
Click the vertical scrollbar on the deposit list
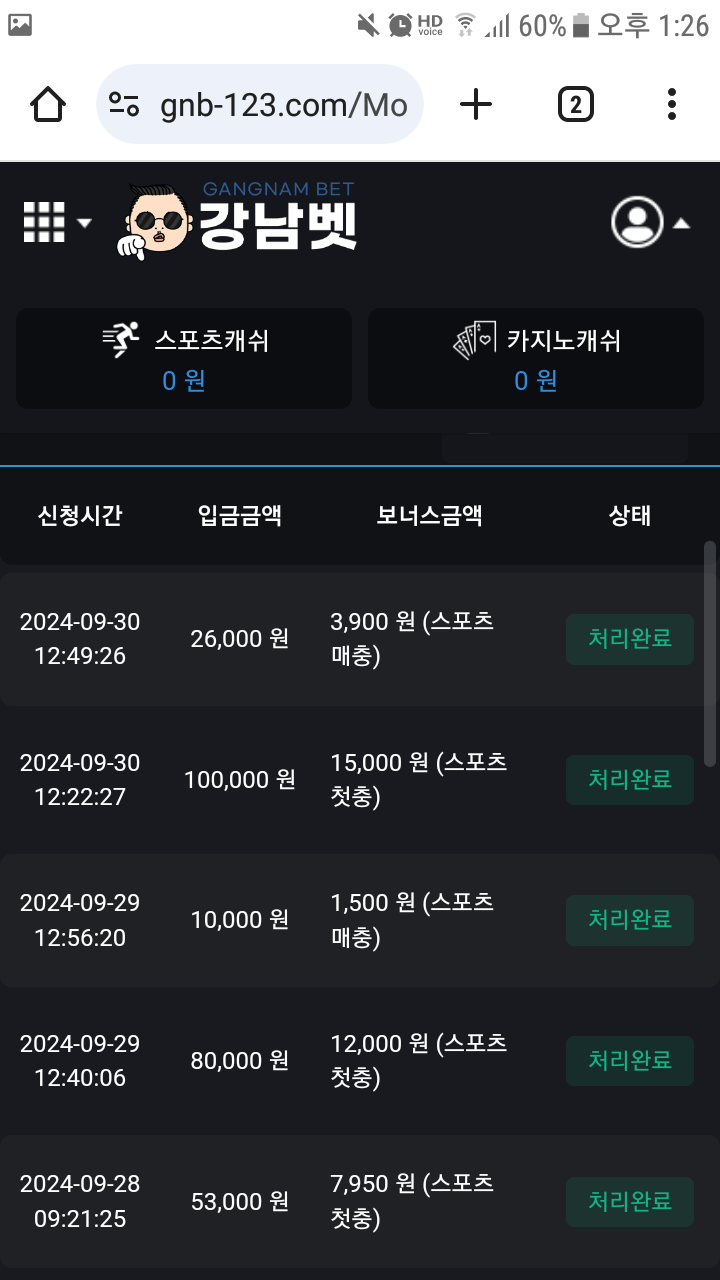pyautogui.click(x=710, y=654)
